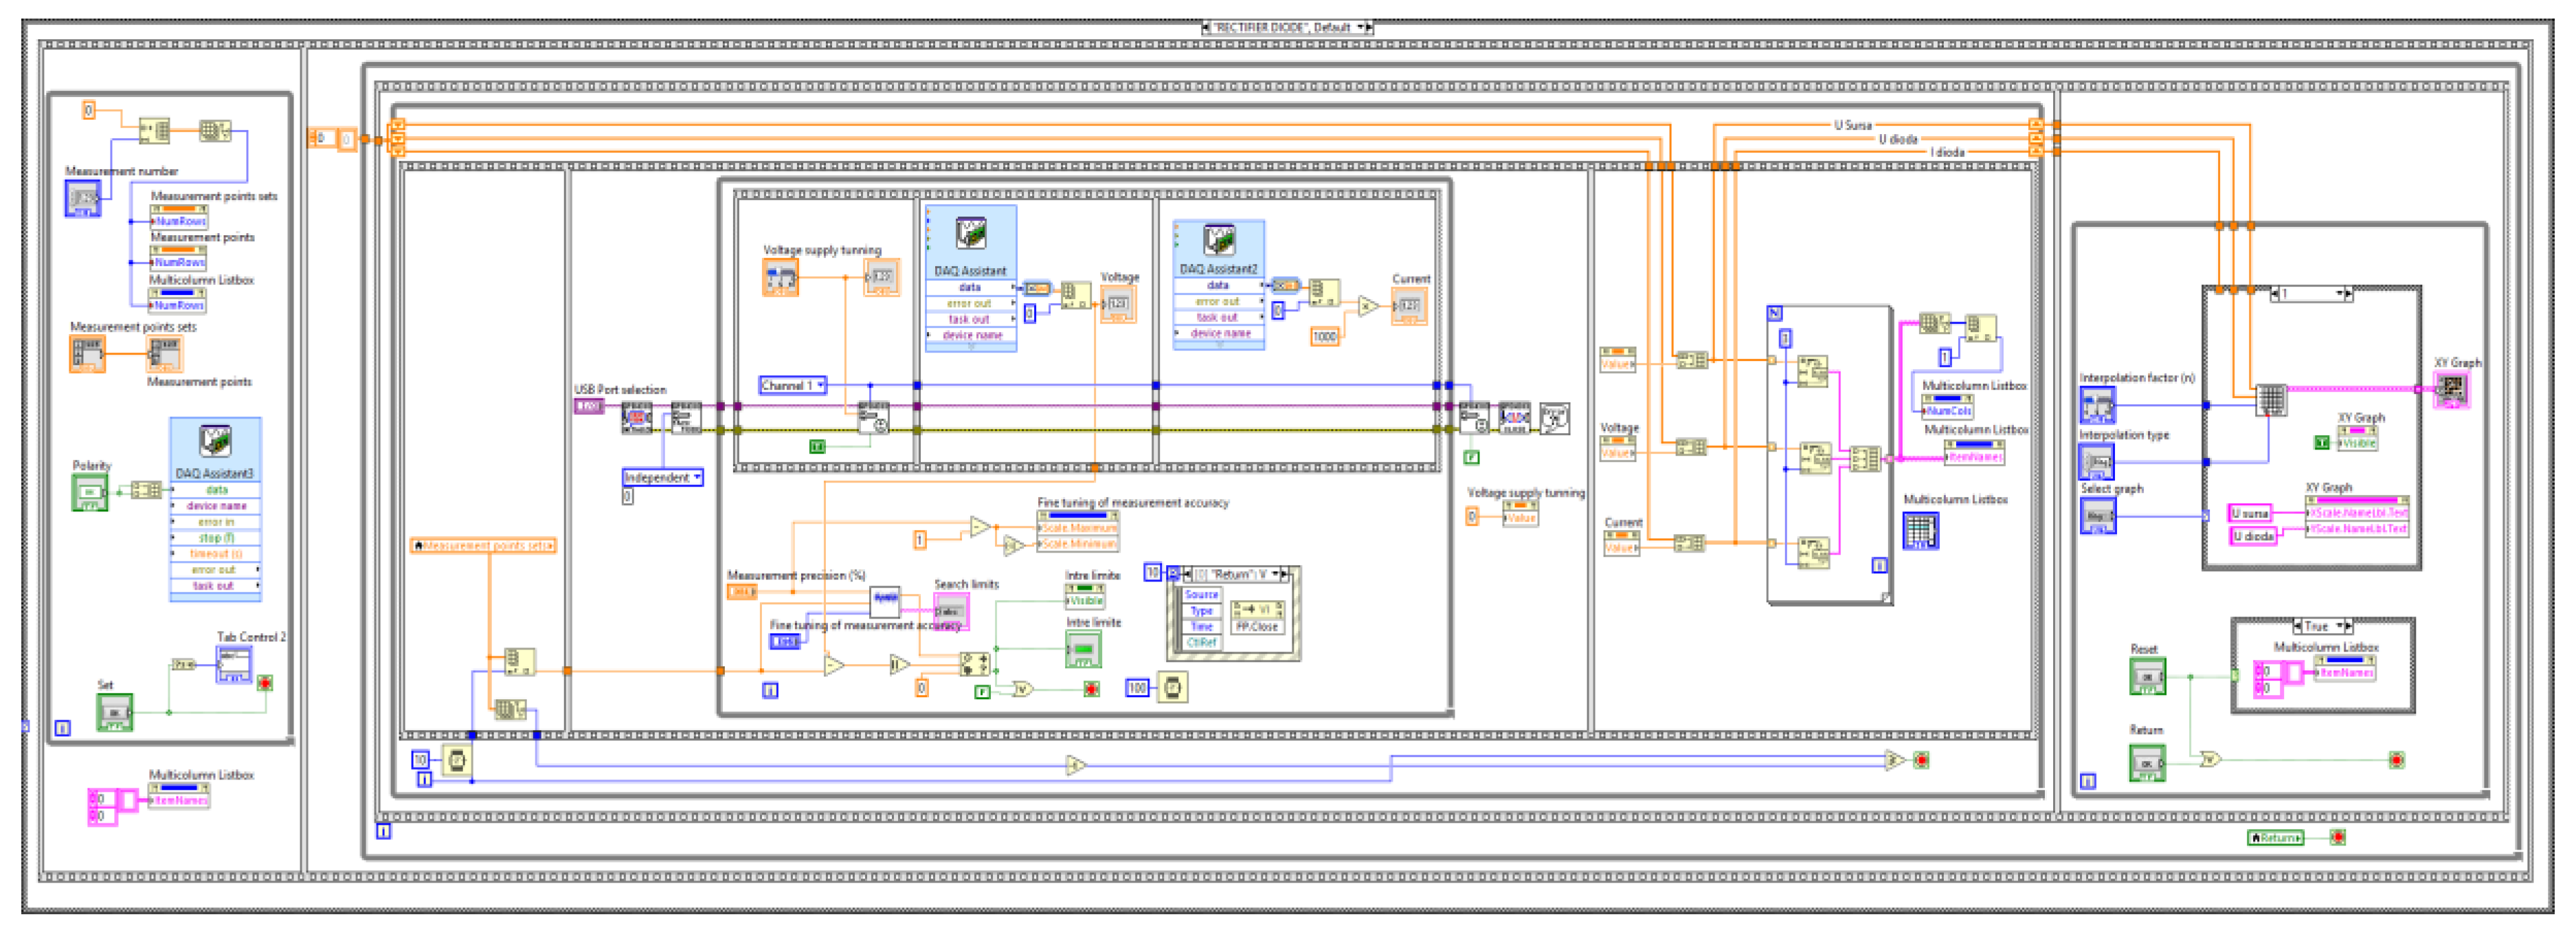Switch to the RECTIFIER DIODE Default case
The width and height of the screenshot is (2576, 939).
[x=1284, y=27]
